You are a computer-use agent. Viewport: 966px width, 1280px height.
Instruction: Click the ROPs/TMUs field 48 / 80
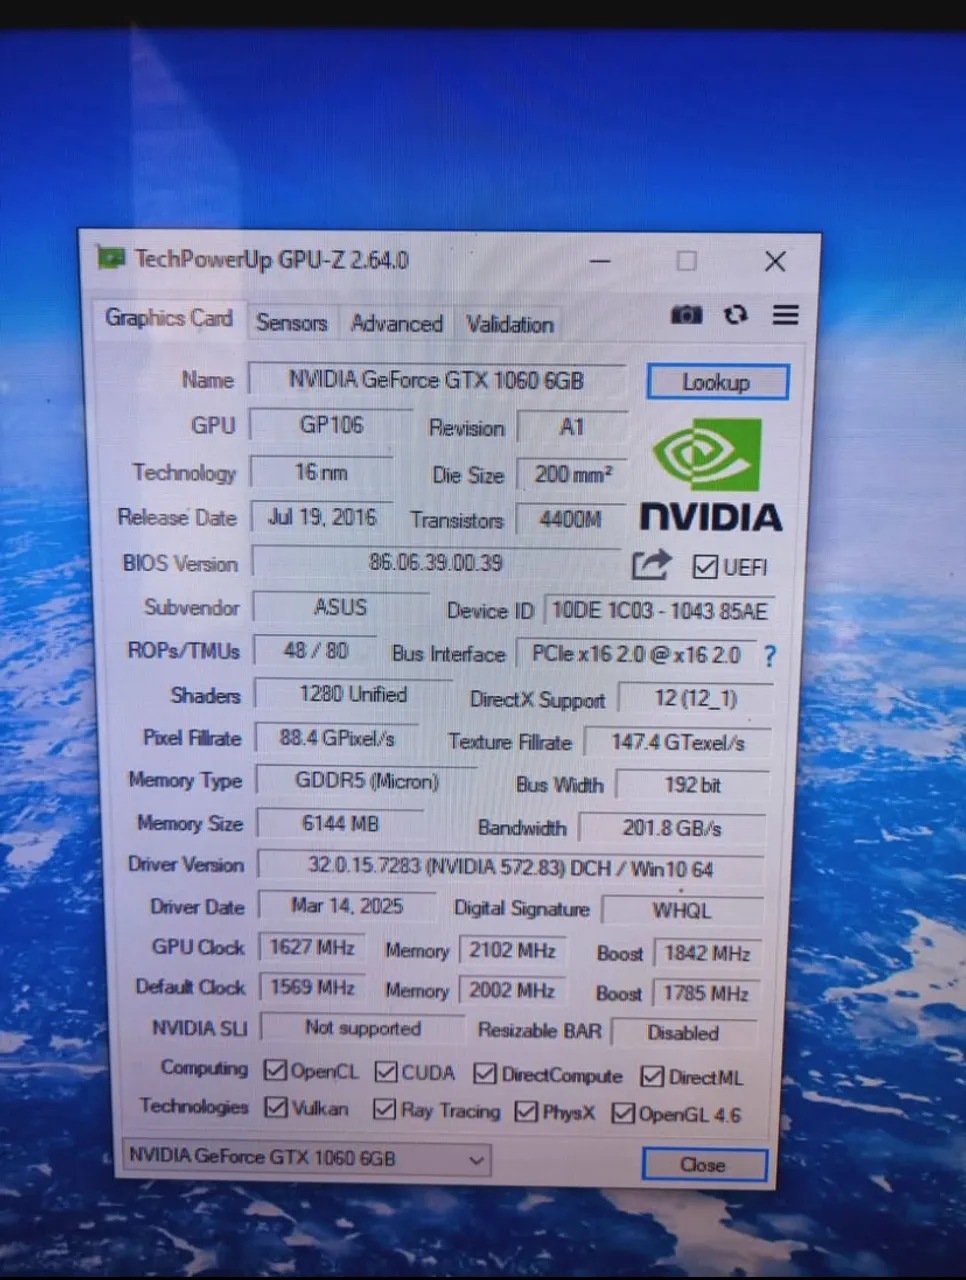tap(316, 651)
